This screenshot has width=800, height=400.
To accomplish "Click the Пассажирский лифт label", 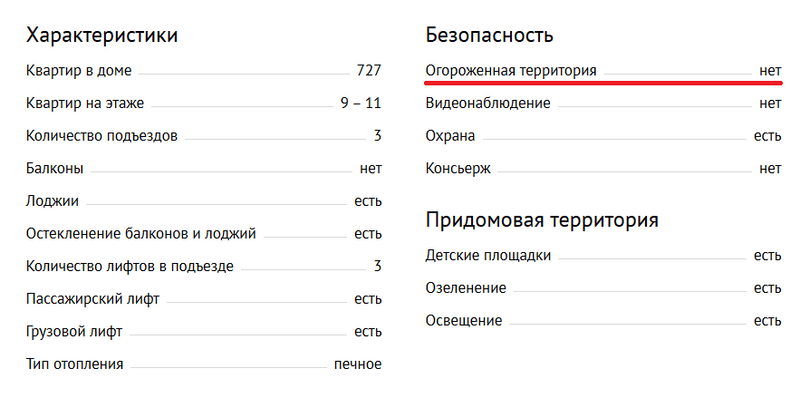I will 93,299.
